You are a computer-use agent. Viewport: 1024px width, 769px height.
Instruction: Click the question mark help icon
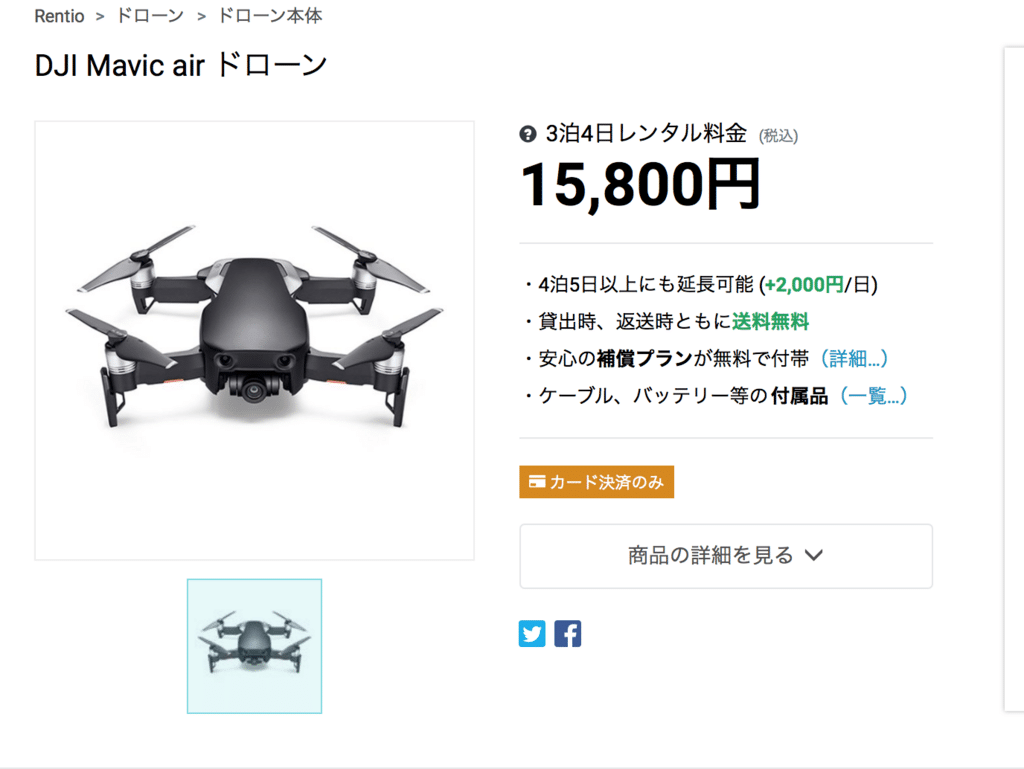[528, 134]
